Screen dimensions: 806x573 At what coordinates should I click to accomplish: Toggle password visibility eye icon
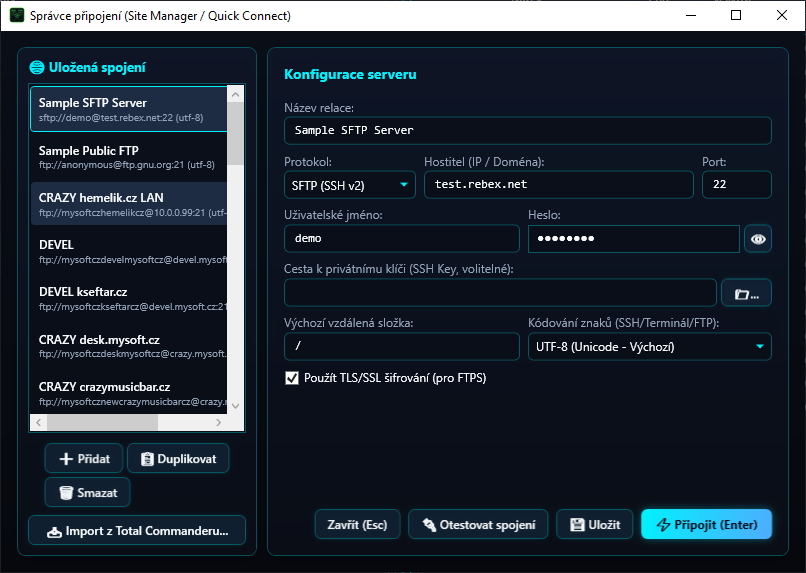(x=758, y=239)
